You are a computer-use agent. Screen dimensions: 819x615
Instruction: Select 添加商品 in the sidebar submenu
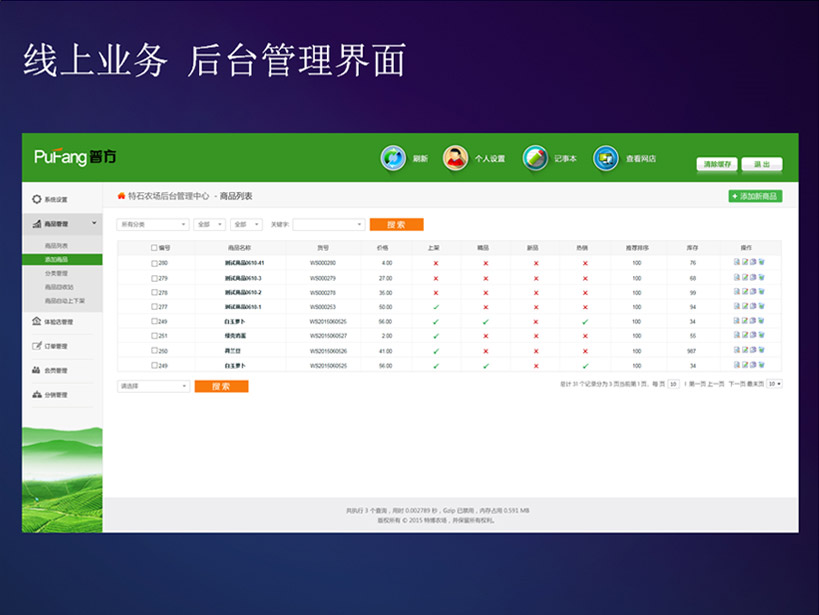58,259
